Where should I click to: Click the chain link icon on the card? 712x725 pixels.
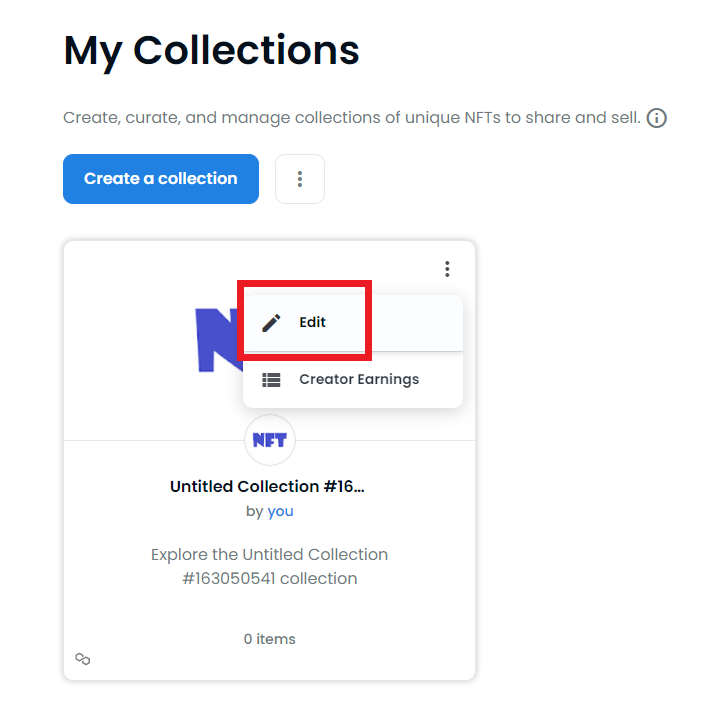click(83, 659)
